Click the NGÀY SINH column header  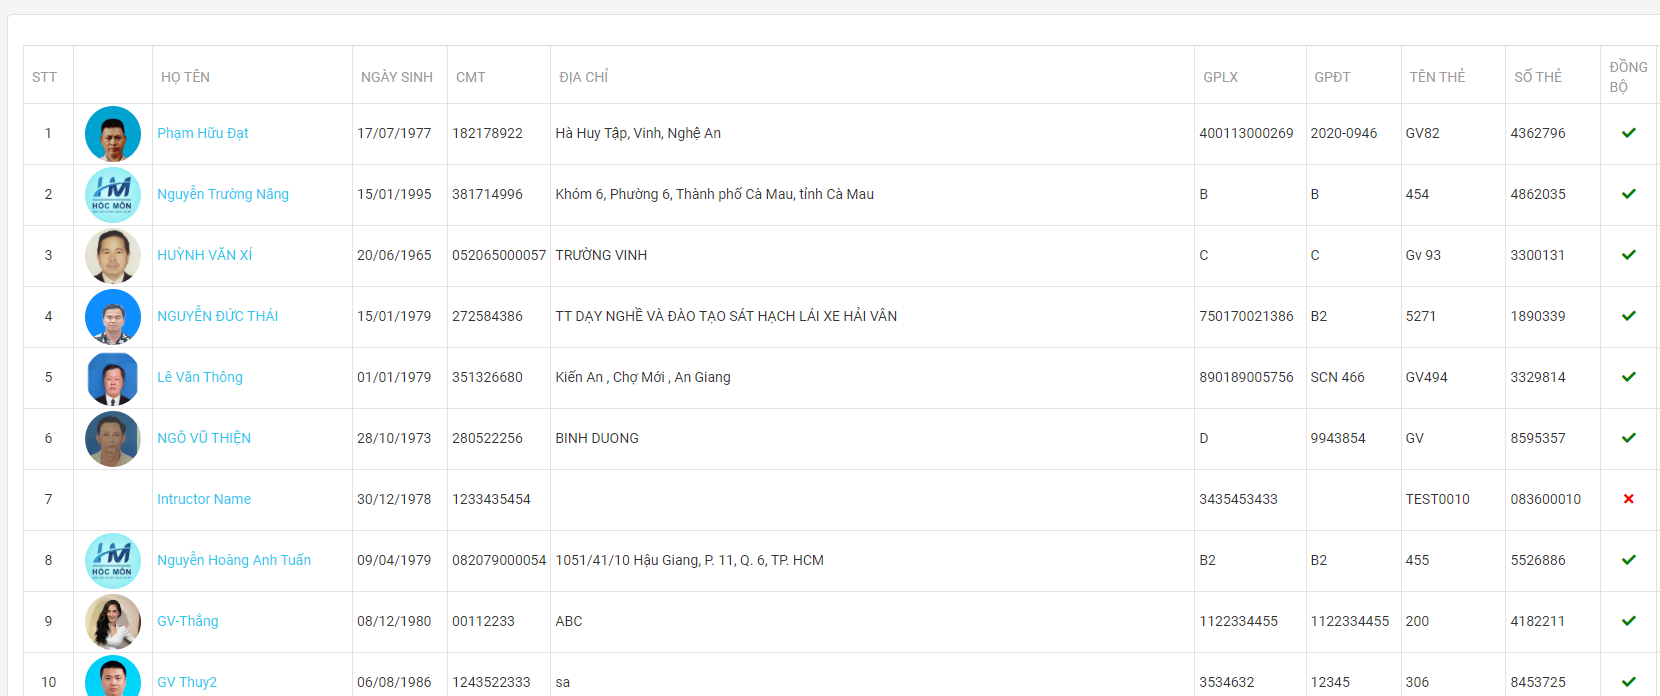397,77
